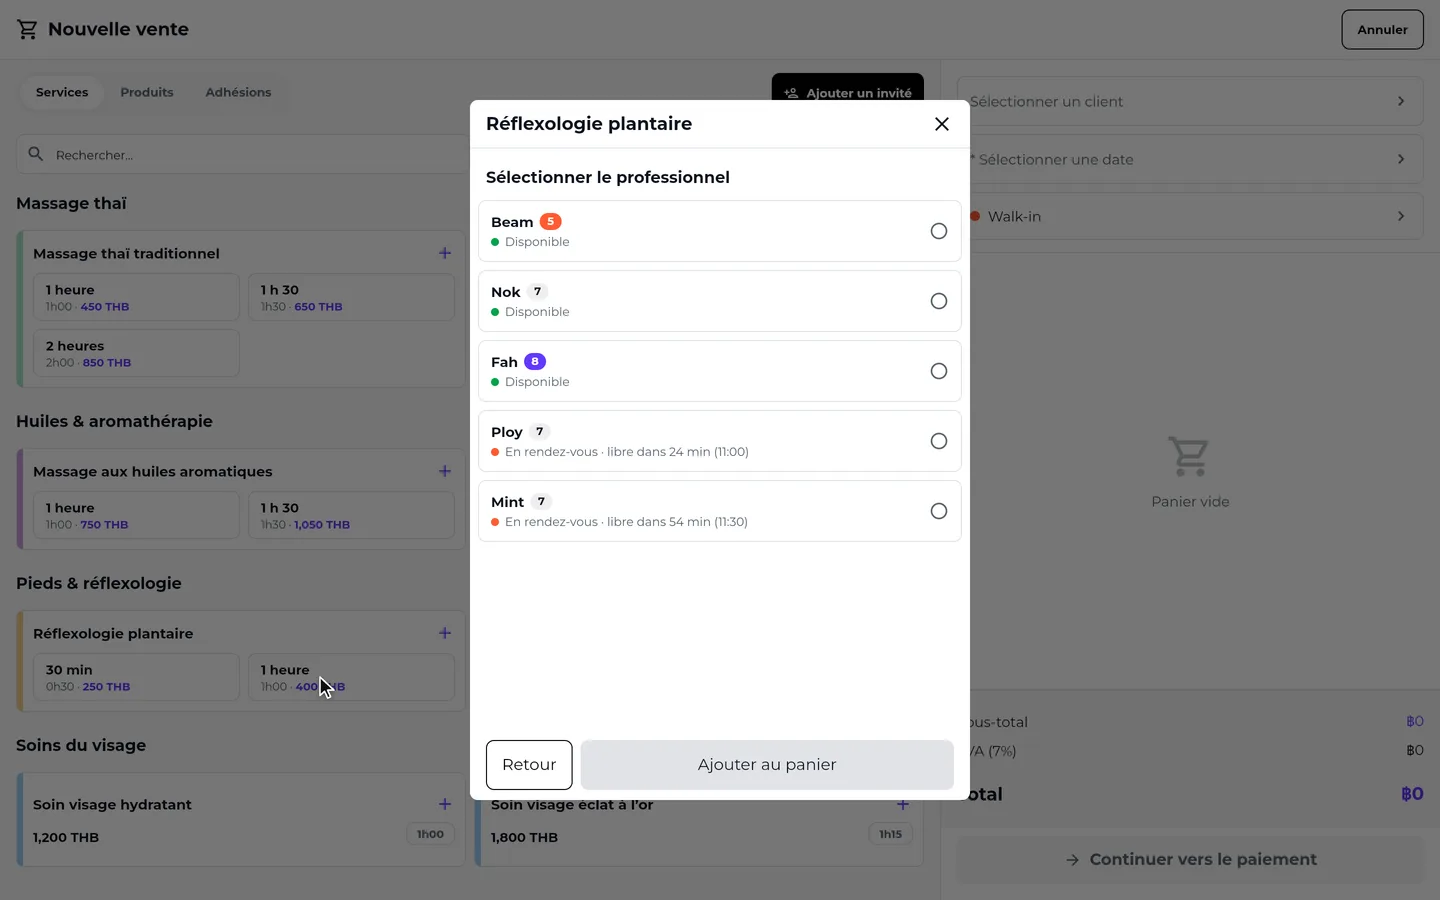Click the Annuler button

pyautogui.click(x=1382, y=30)
